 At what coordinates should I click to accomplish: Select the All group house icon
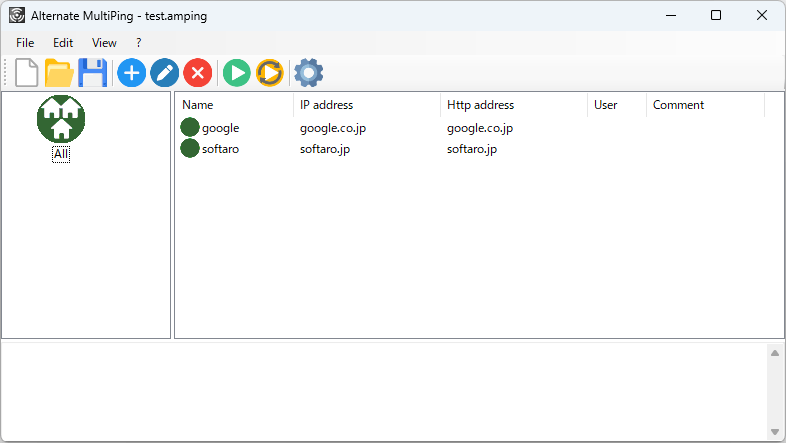61,120
